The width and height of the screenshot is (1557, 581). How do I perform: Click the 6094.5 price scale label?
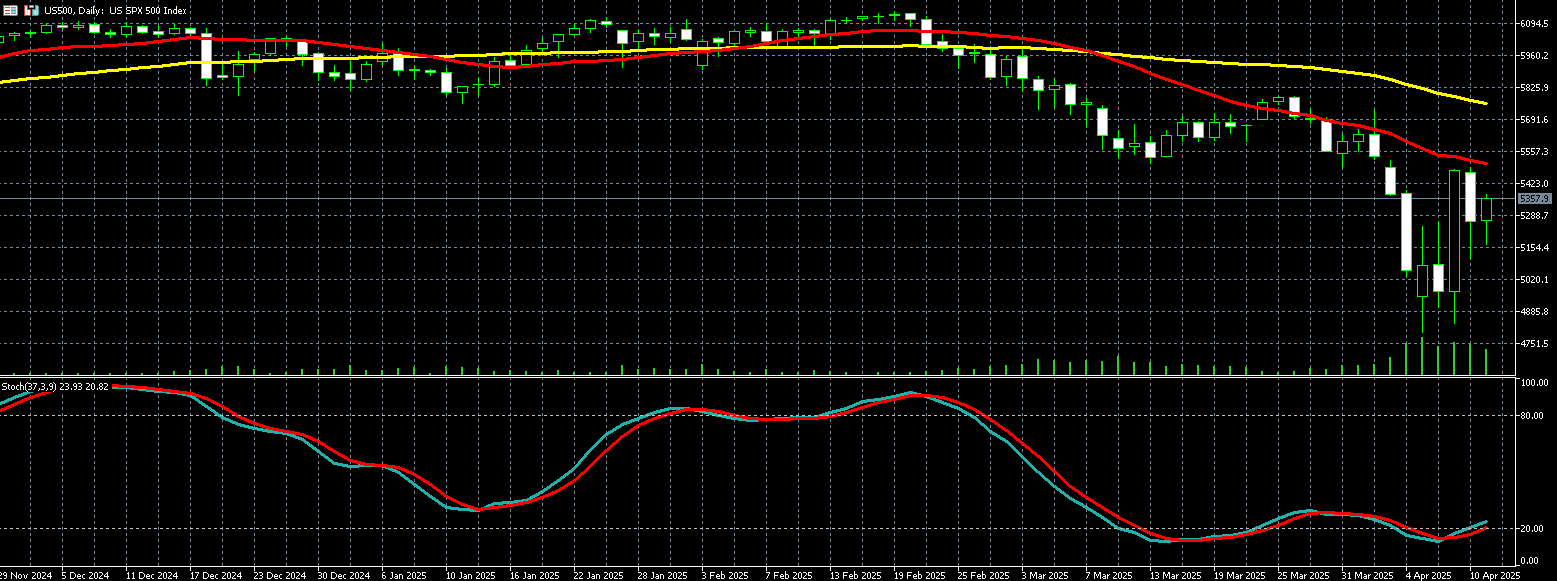(1534, 23)
